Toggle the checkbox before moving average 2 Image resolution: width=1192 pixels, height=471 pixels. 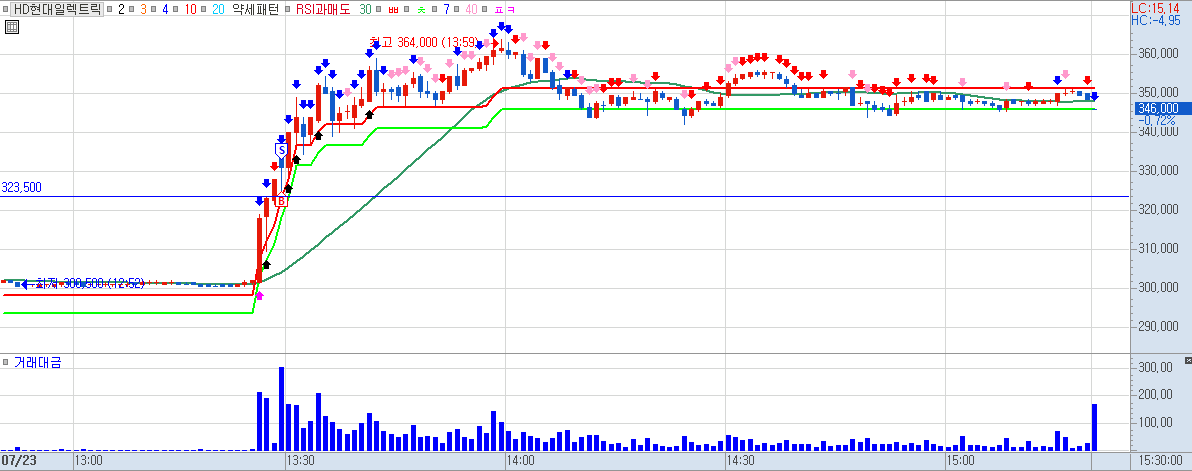pyautogui.click(x=109, y=9)
